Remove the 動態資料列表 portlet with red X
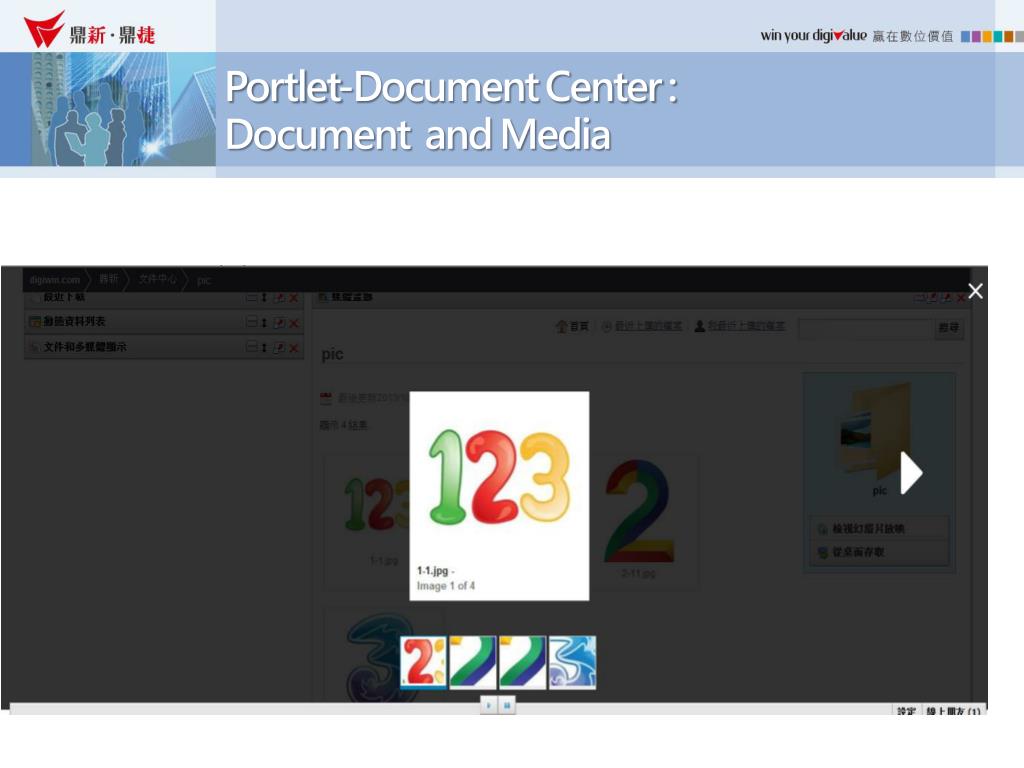This screenshot has height=768, width=1024. [294, 323]
